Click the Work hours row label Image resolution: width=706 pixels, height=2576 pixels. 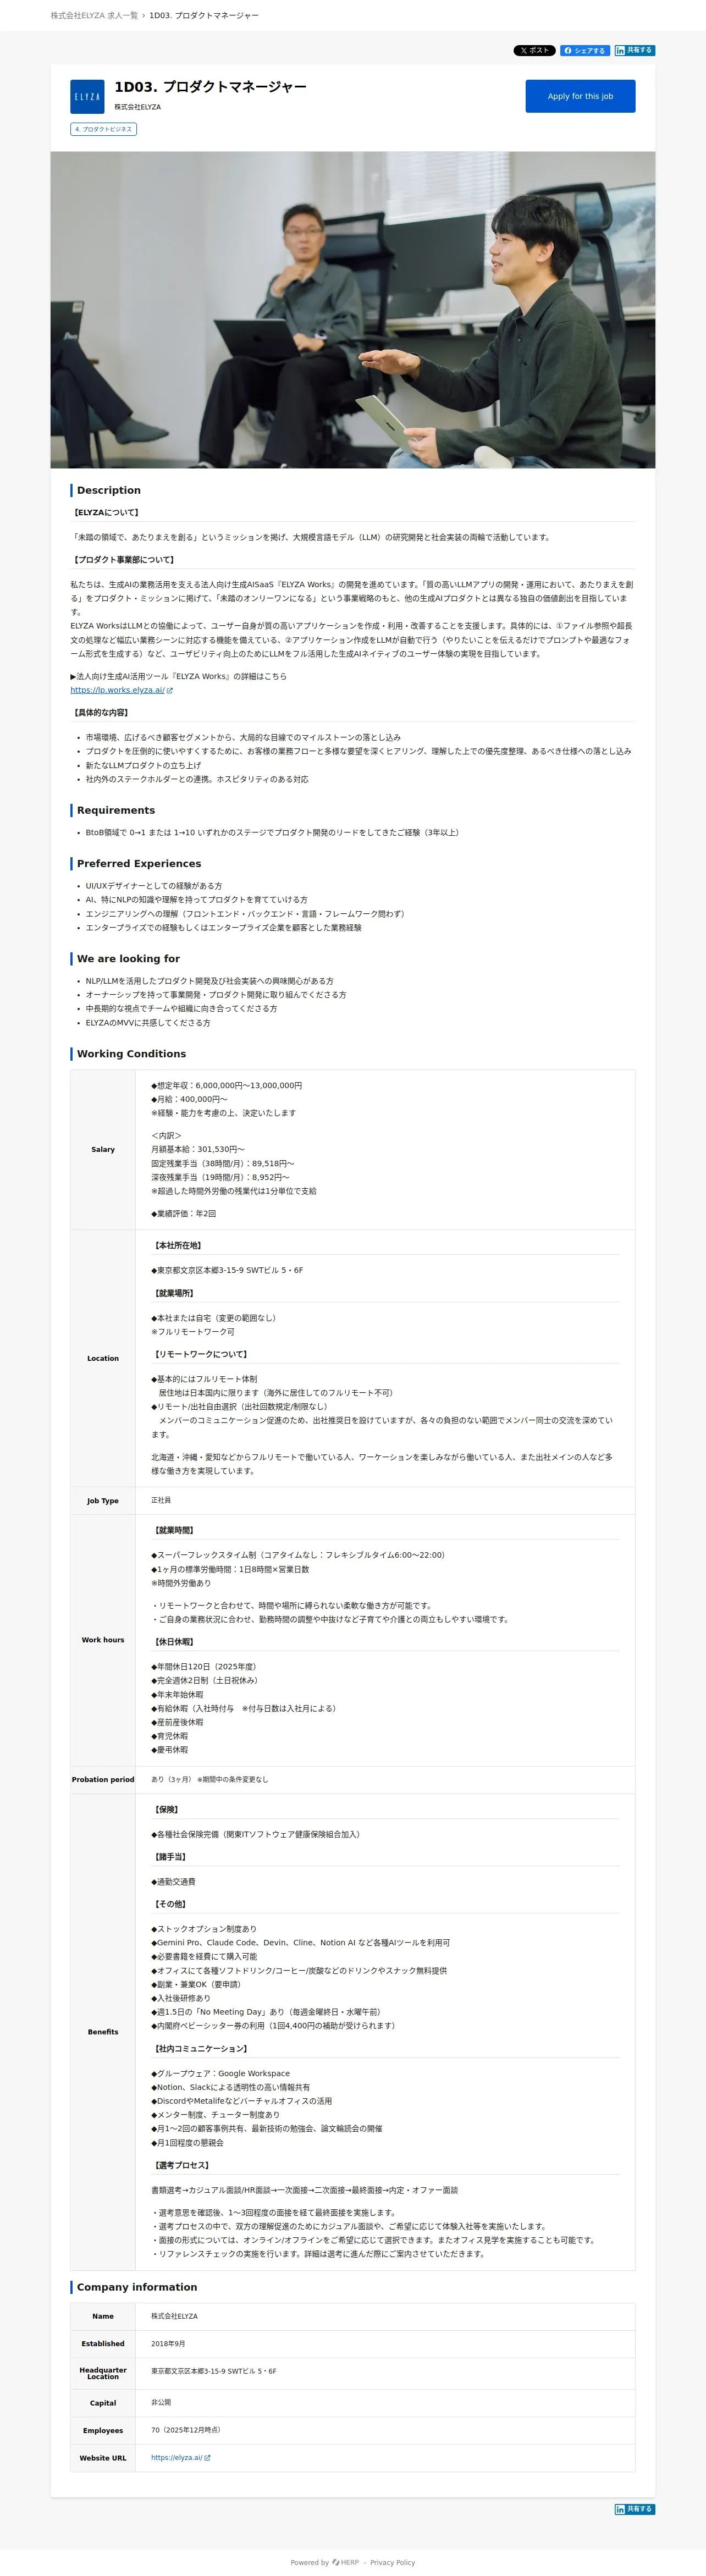[x=103, y=1640]
